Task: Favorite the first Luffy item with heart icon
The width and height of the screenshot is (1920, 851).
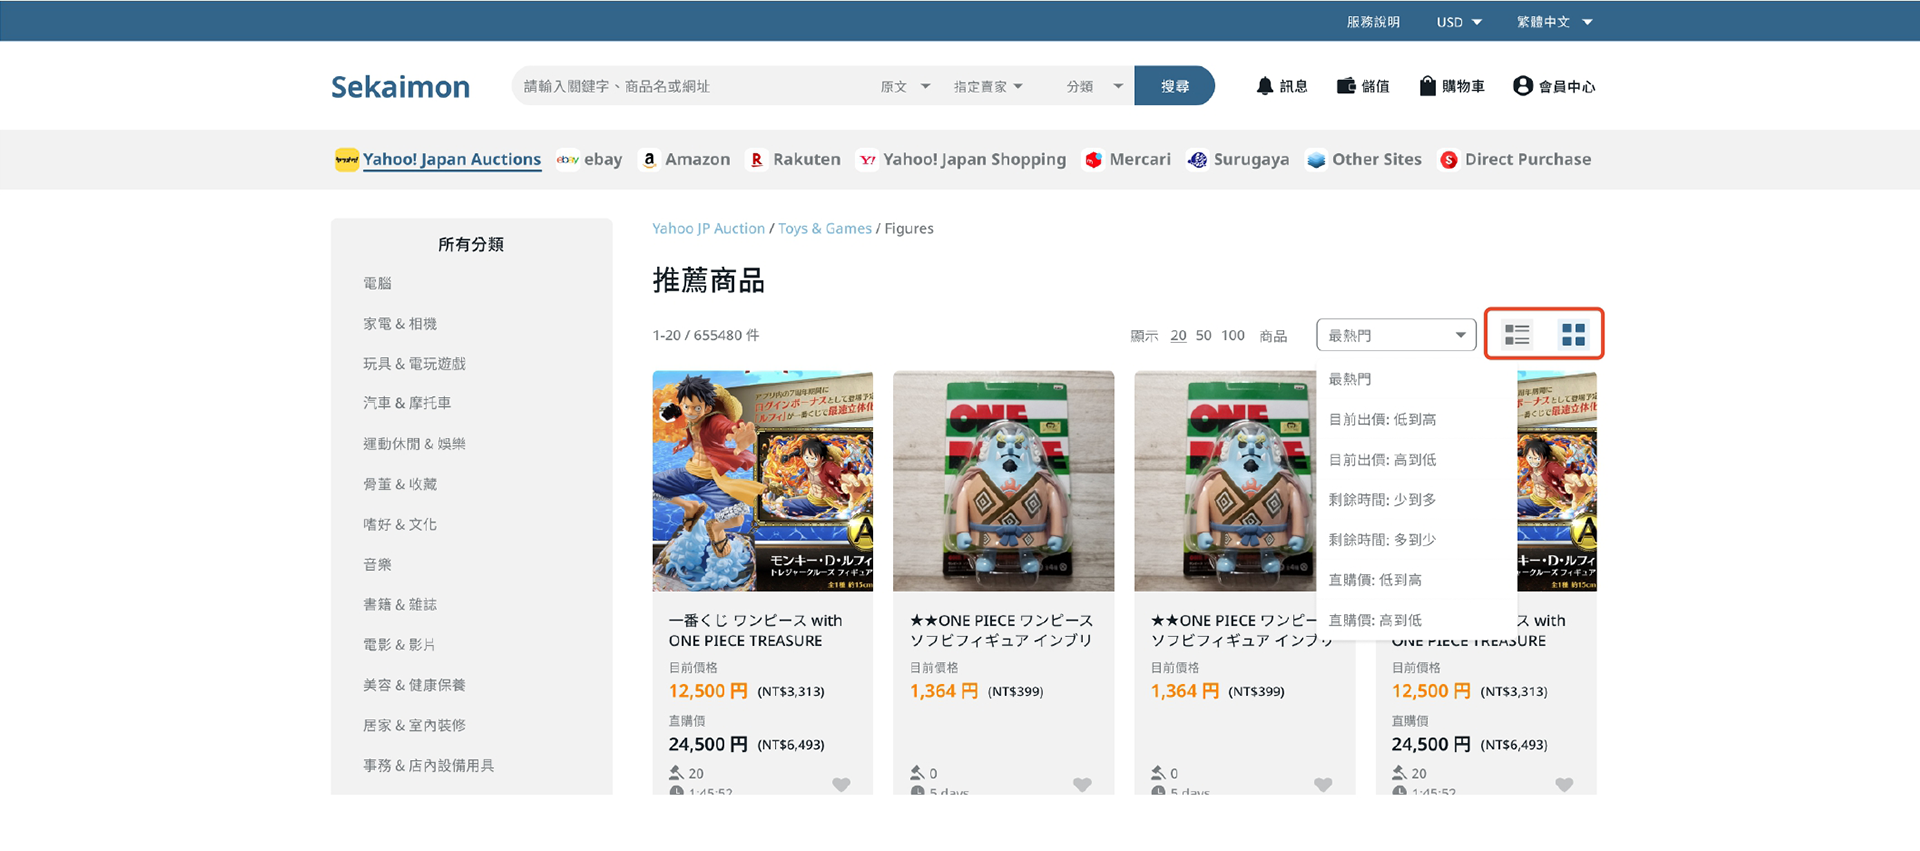Action: coord(841,785)
